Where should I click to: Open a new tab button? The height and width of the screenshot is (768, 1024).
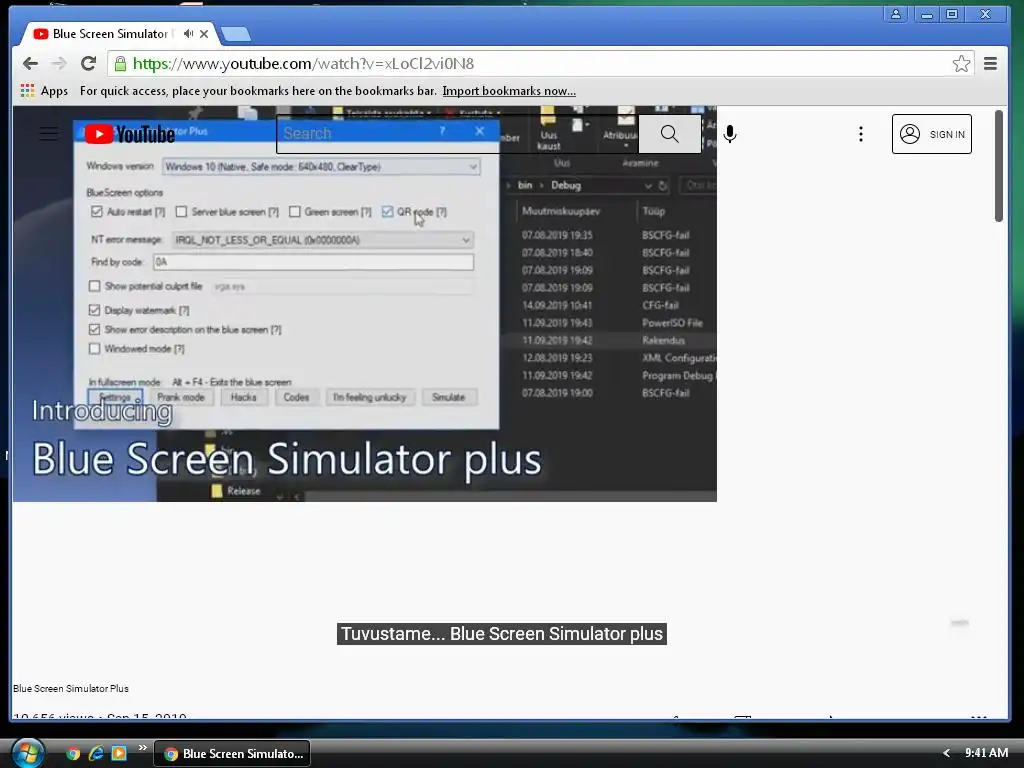pyautogui.click(x=236, y=34)
